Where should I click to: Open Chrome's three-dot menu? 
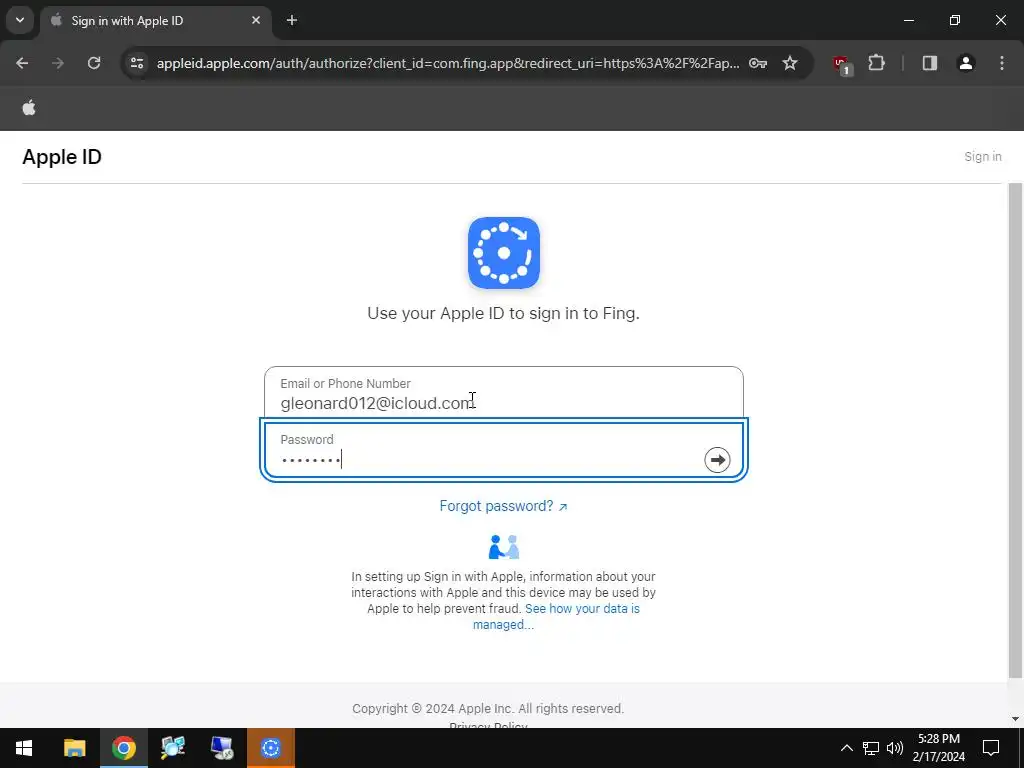click(1002, 63)
